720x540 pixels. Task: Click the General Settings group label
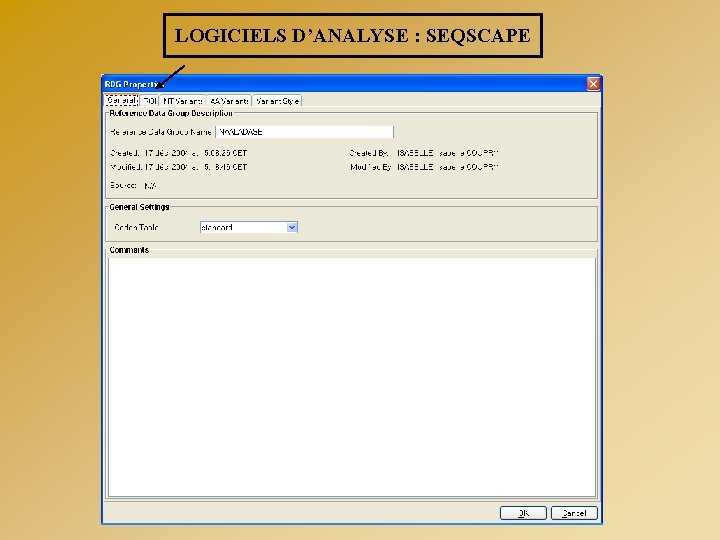pos(139,207)
